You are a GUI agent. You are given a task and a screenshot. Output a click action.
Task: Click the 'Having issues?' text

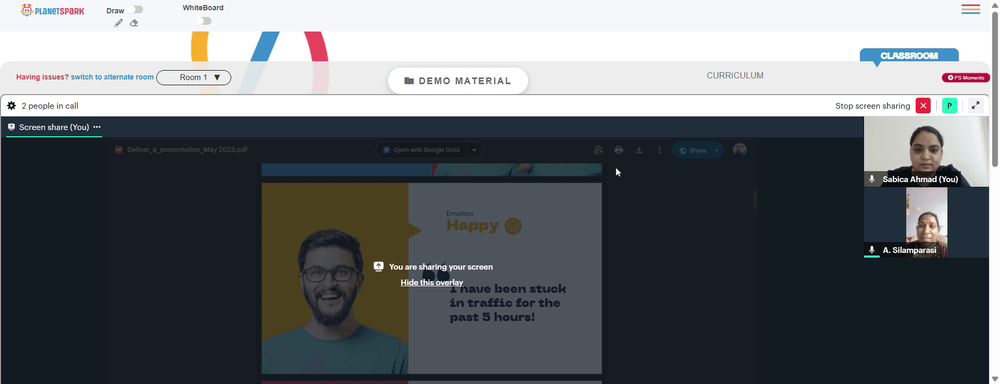42,77
